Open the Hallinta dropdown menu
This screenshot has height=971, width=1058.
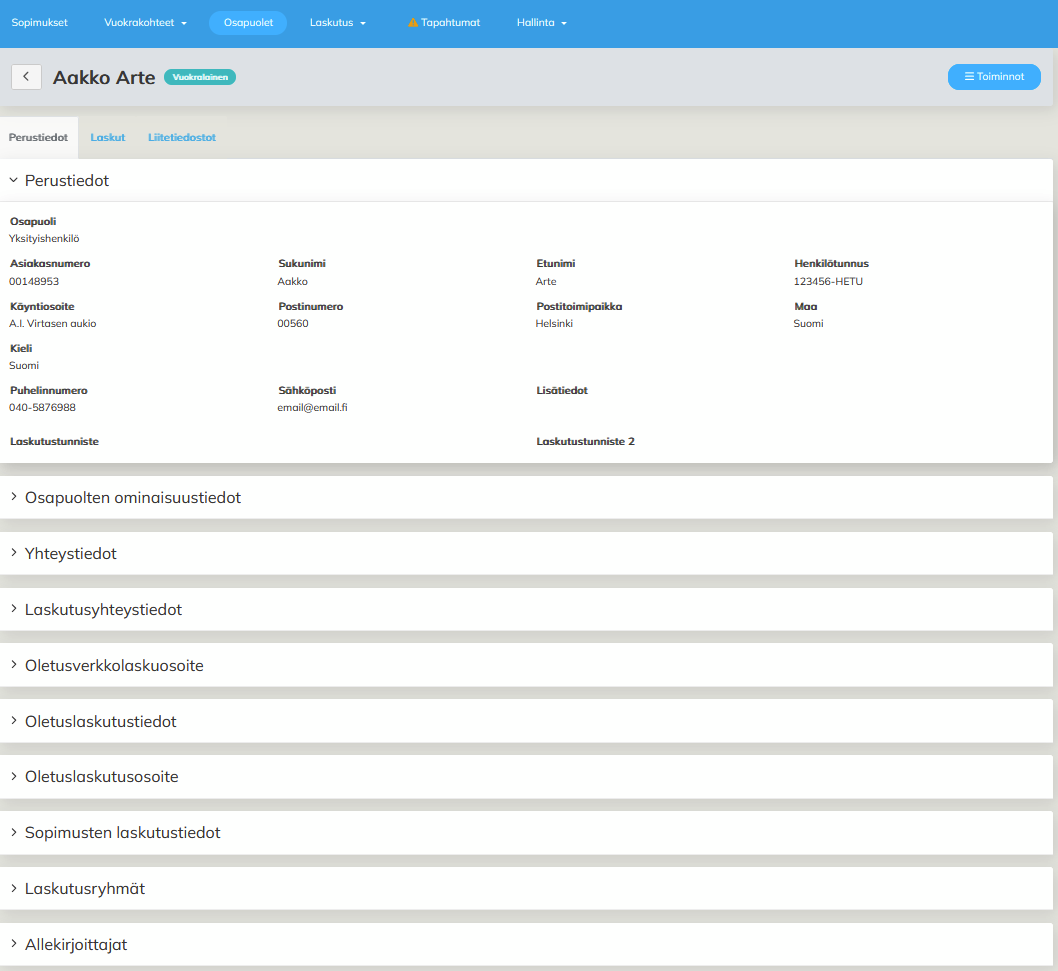[x=542, y=23]
